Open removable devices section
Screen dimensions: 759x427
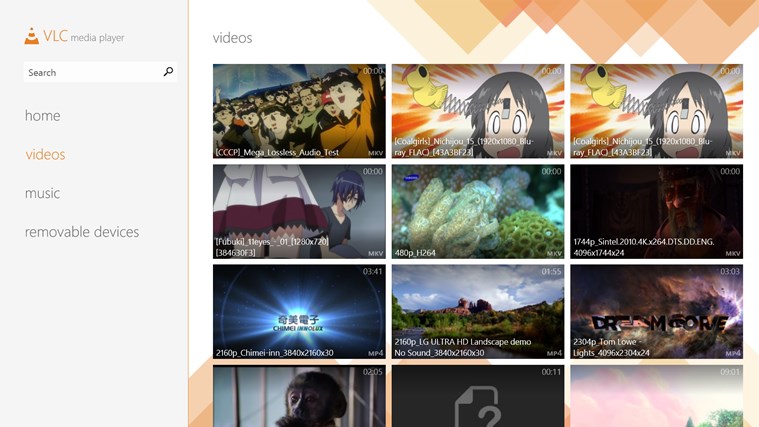point(82,232)
